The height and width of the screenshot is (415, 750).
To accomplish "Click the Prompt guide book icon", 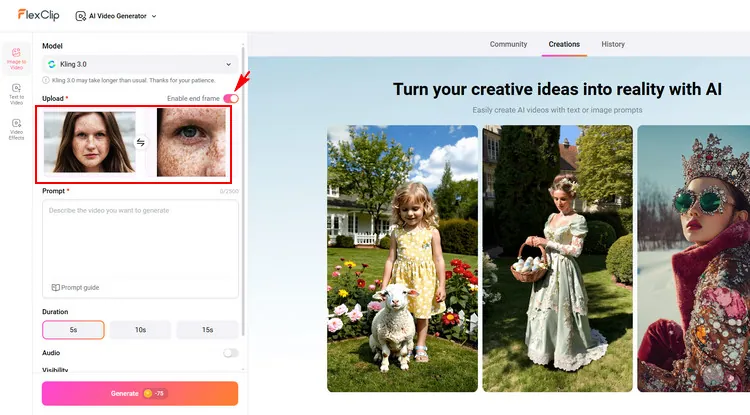I will [55, 287].
